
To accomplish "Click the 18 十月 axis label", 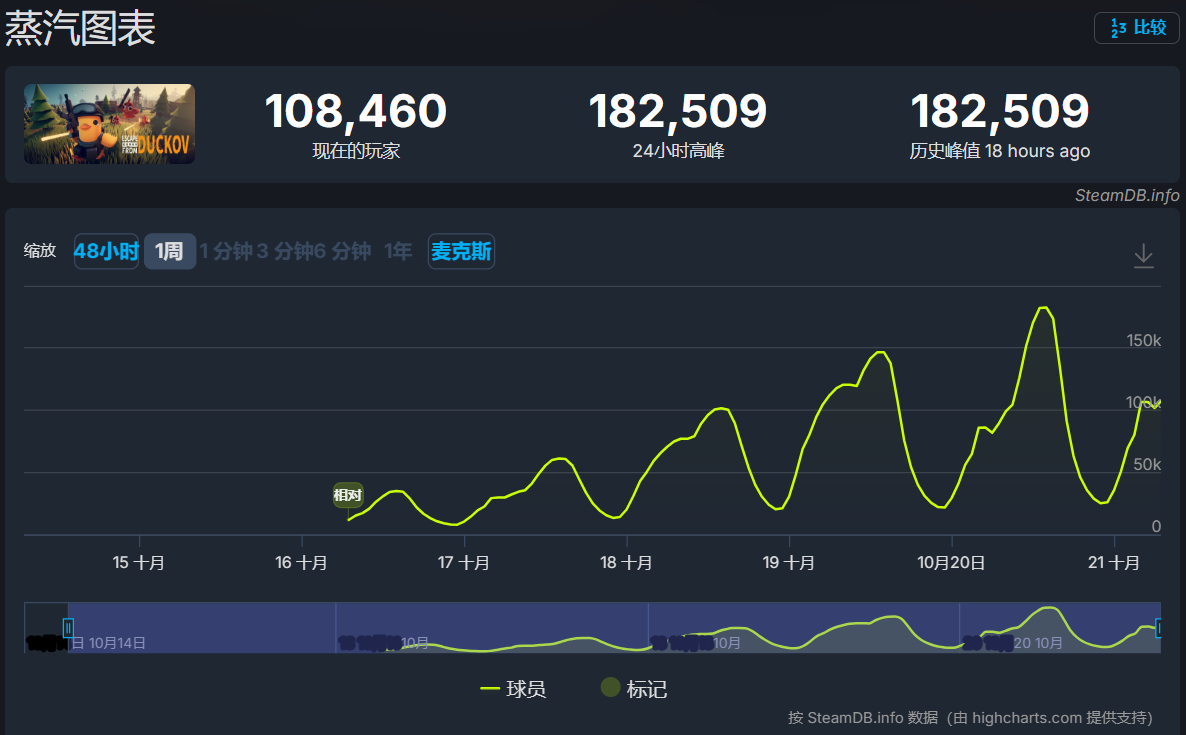I will pos(626,563).
